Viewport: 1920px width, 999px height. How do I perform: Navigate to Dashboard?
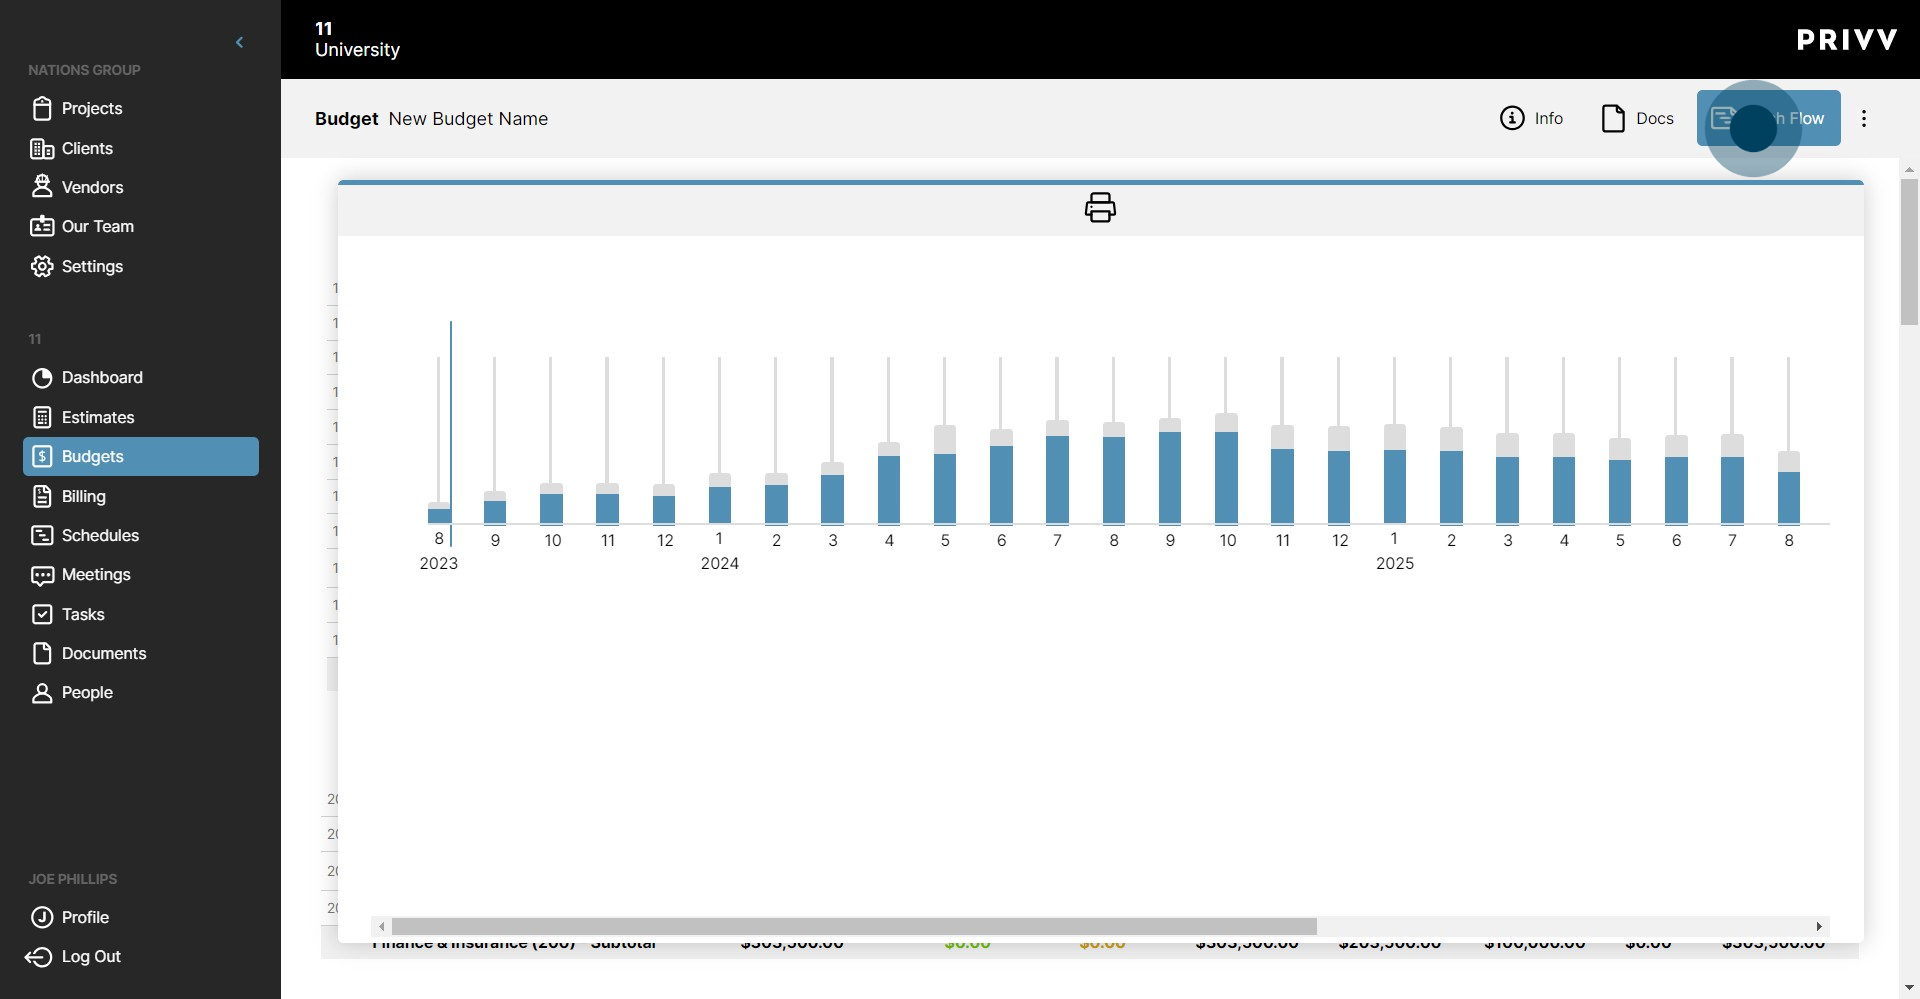(x=102, y=377)
